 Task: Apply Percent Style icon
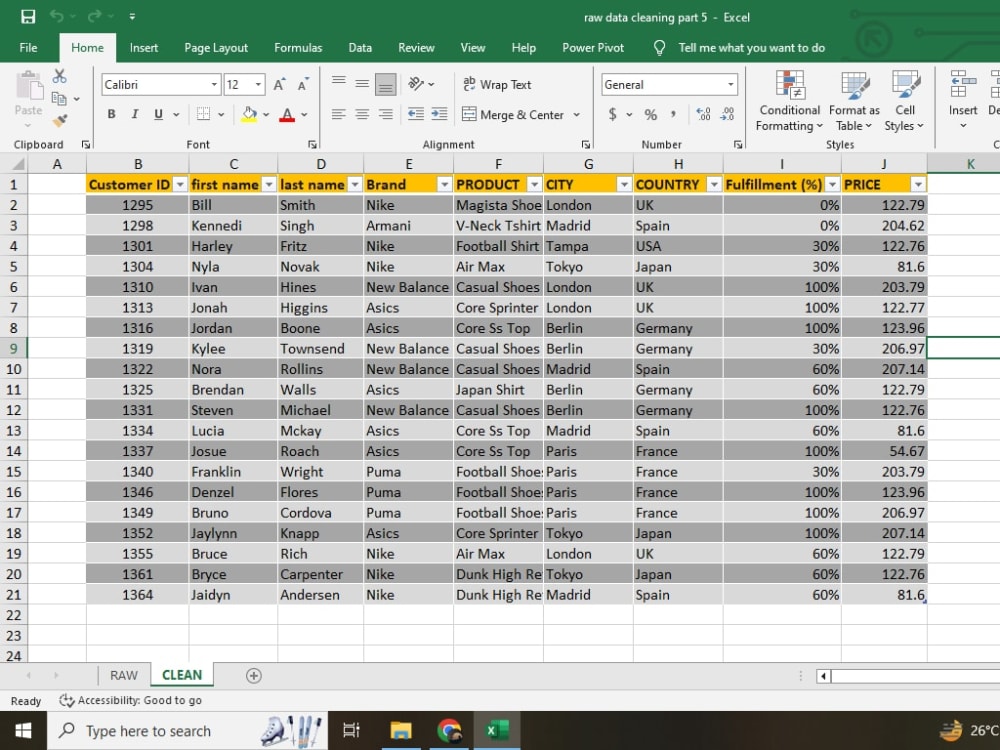651,115
